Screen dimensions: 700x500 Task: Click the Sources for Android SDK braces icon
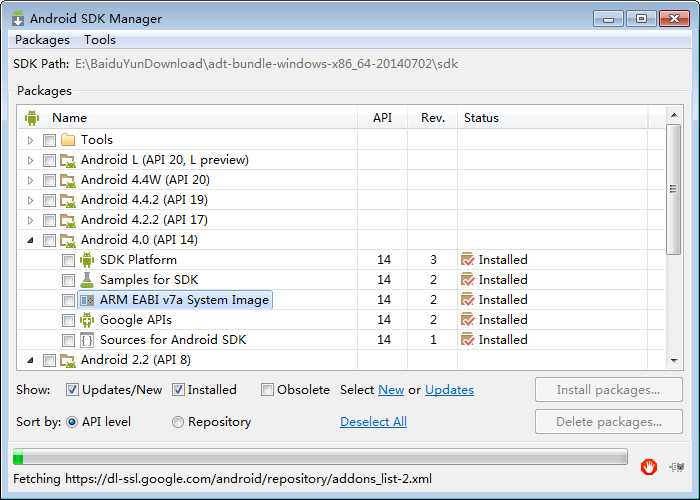[87, 340]
